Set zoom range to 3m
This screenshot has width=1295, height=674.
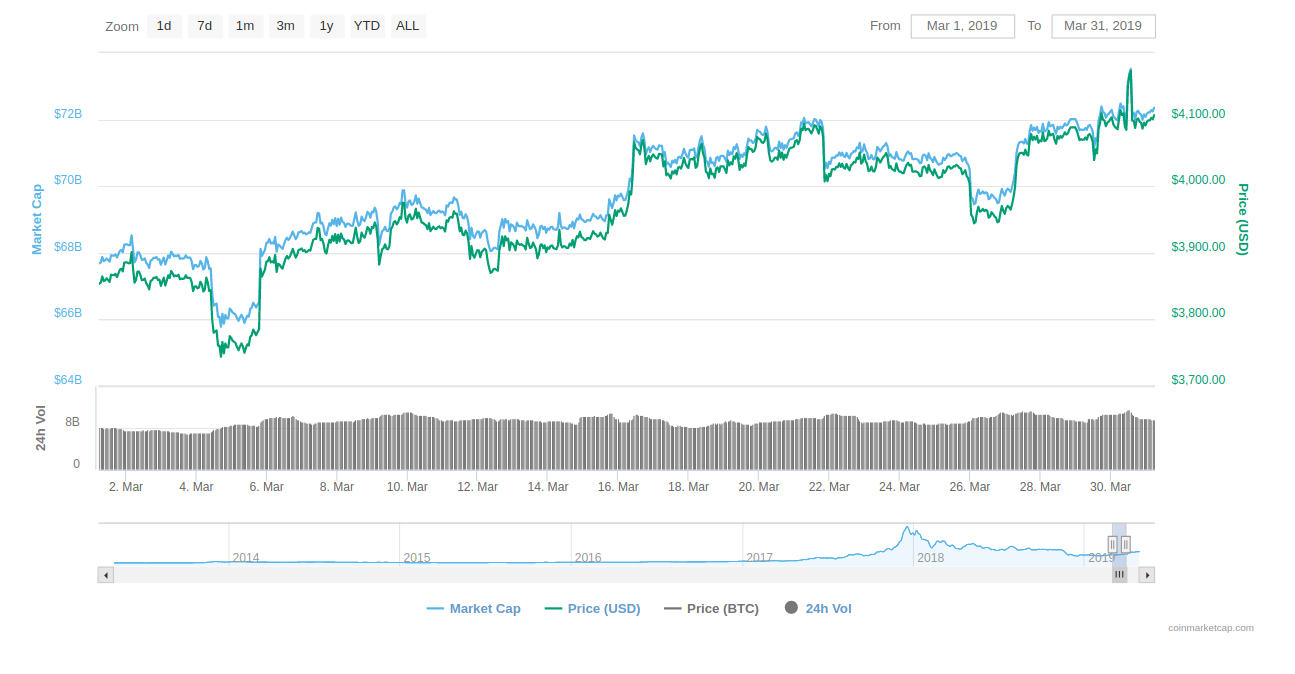pyautogui.click(x=286, y=26)
